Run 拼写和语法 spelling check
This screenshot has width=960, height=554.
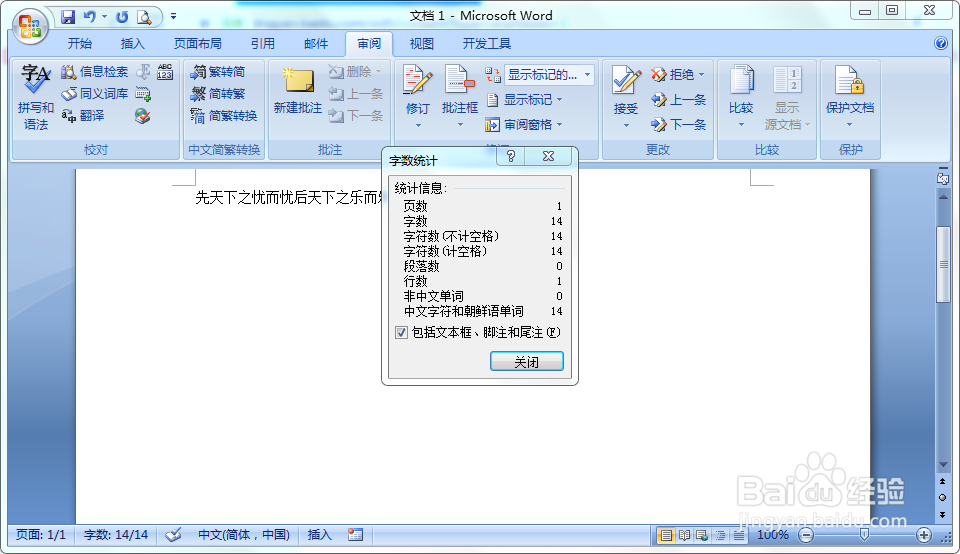tap(36, 97)
